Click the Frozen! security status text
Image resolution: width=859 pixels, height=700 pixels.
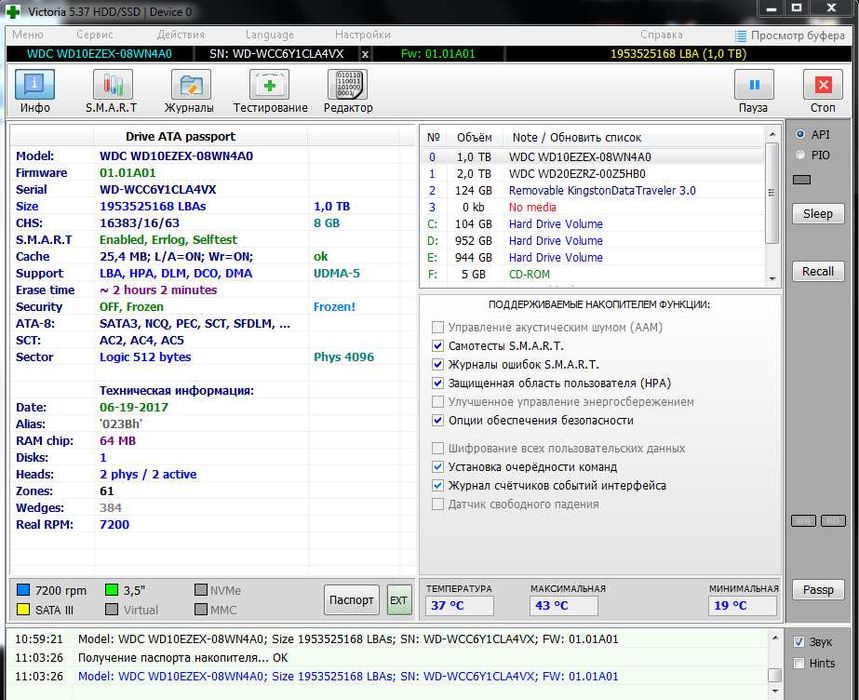coord(334,307)
